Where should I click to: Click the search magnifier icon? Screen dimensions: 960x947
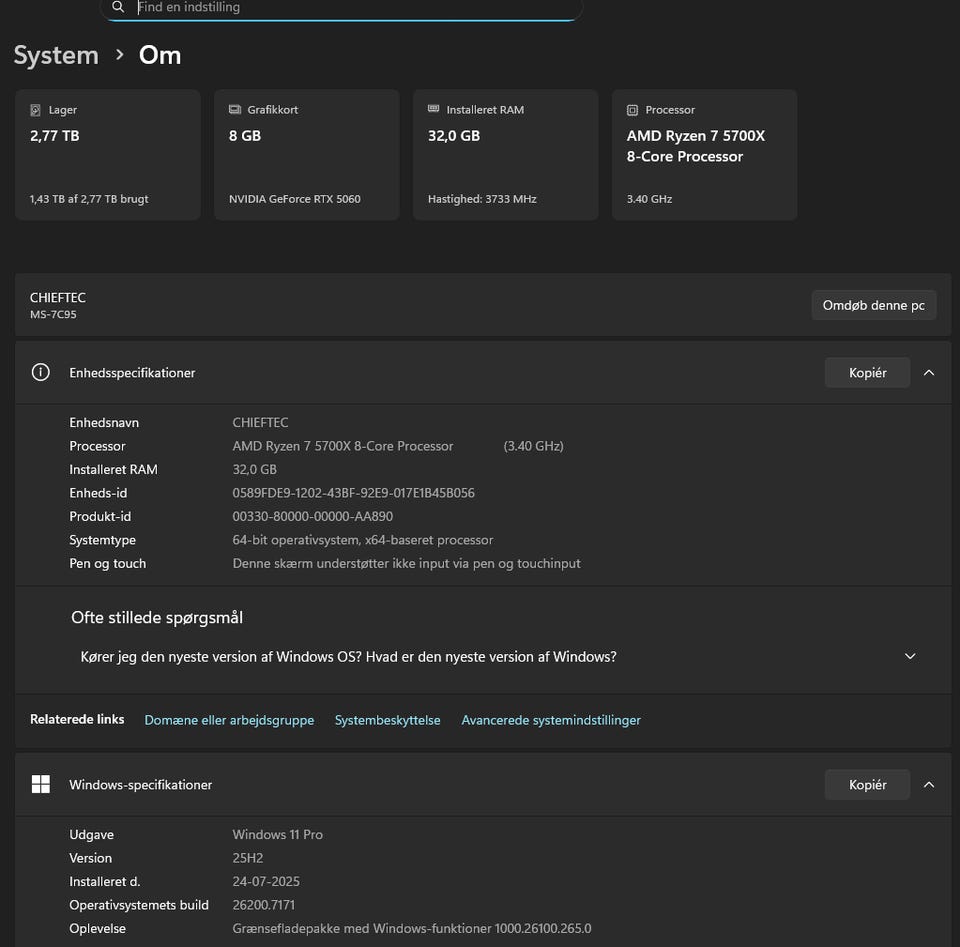pyautogui.click(x=118, y=7)
